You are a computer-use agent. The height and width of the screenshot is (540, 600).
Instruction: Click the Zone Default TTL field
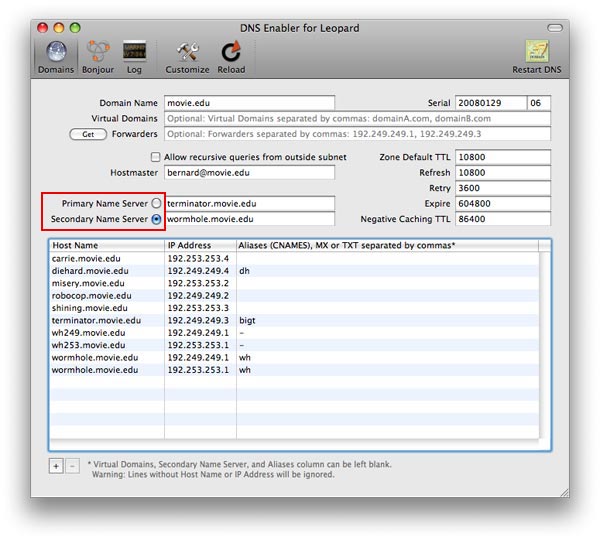pyautogui.click(x=502, y=157)
